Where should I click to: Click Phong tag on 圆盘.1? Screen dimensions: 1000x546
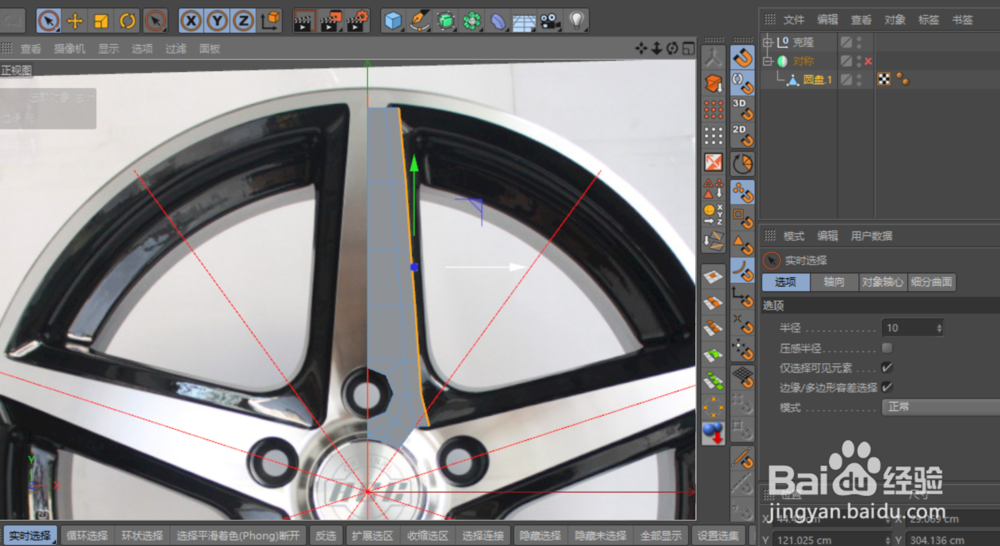[x=902, y=79]
